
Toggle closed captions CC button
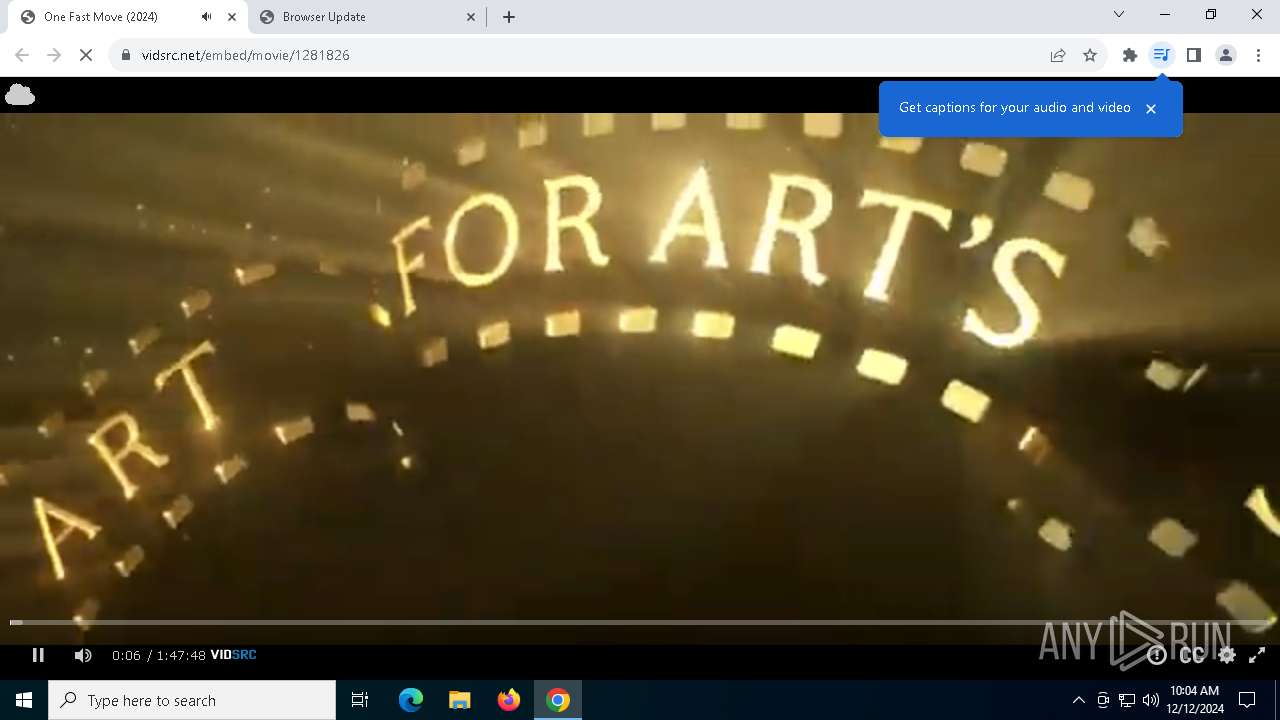click(1192, 655)
